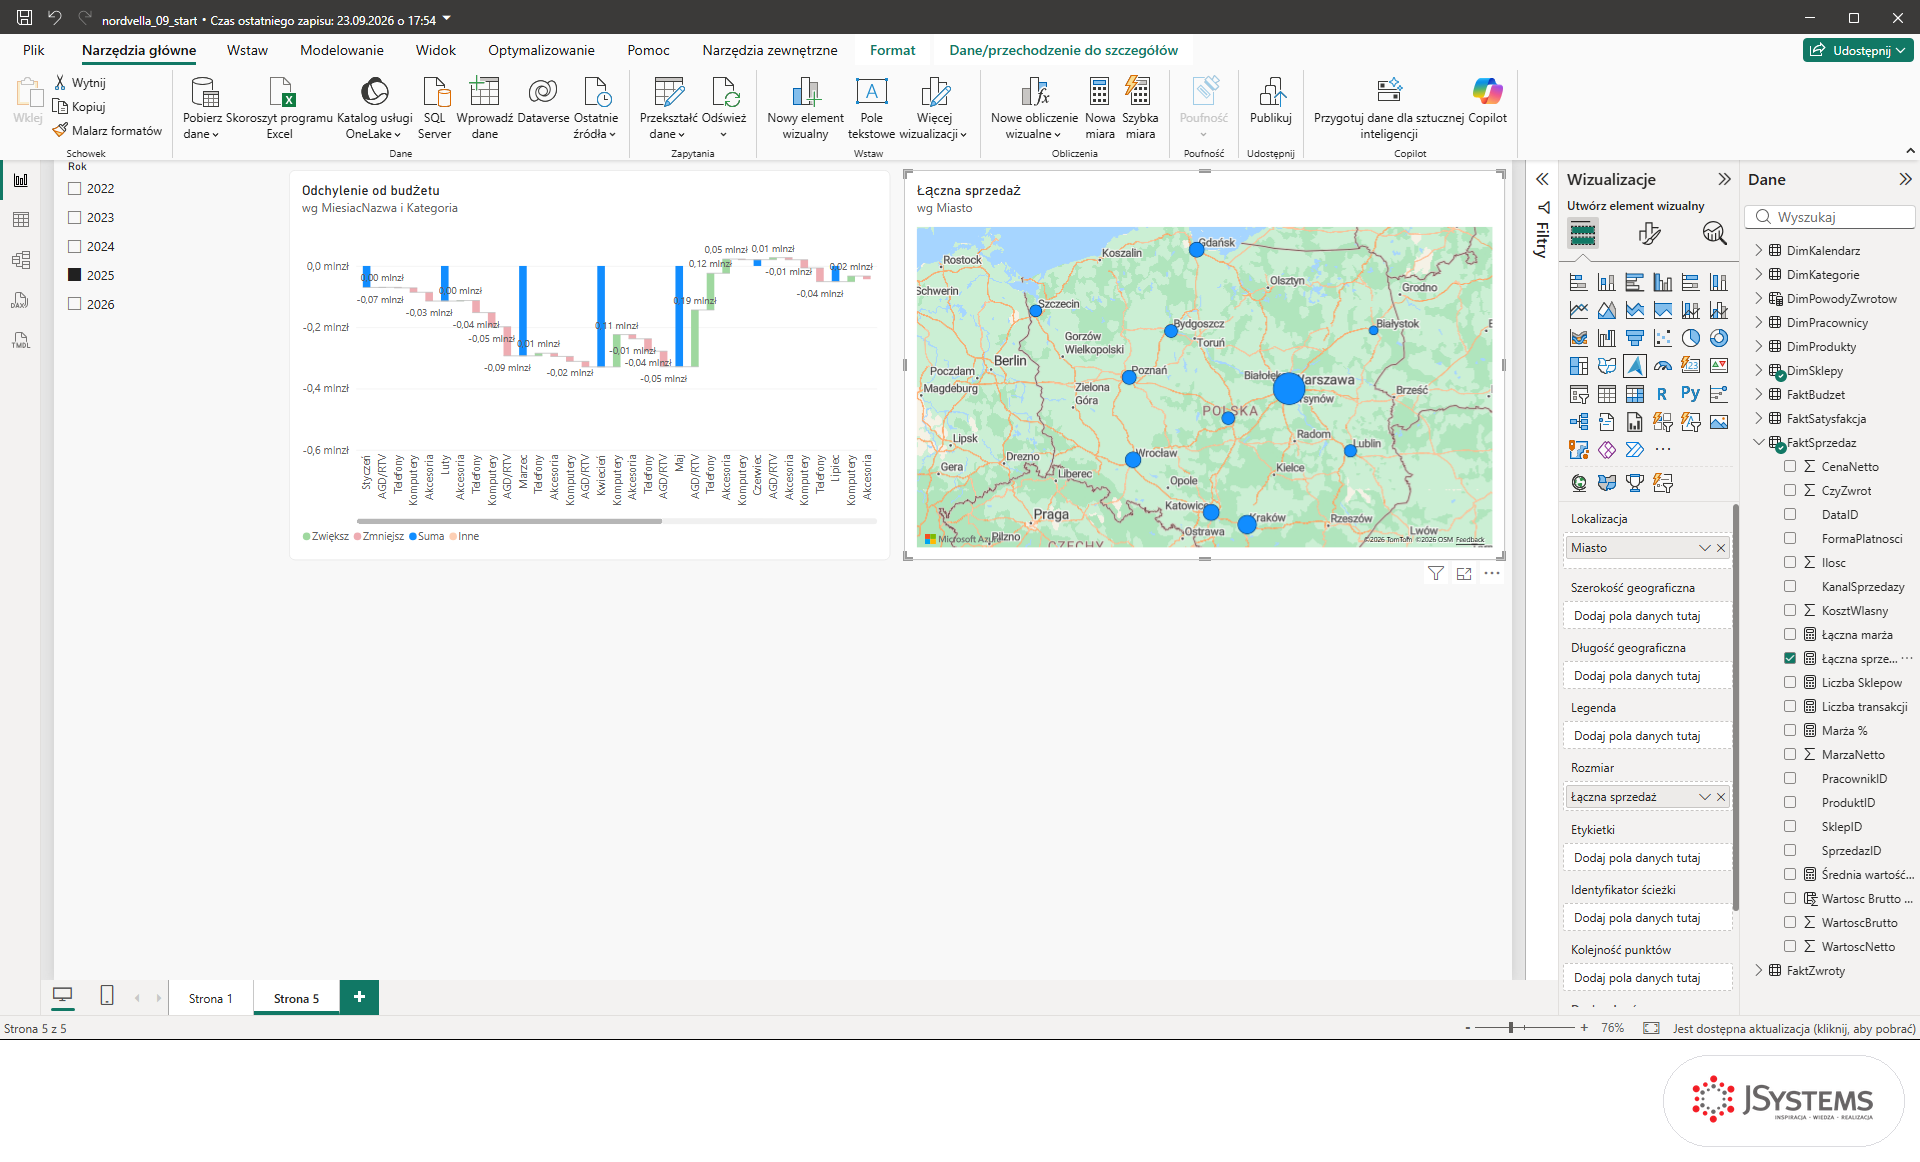The image size is (1920, 1162).
Task: Check the 2022 year slicer box
Action: coord(74,188)
